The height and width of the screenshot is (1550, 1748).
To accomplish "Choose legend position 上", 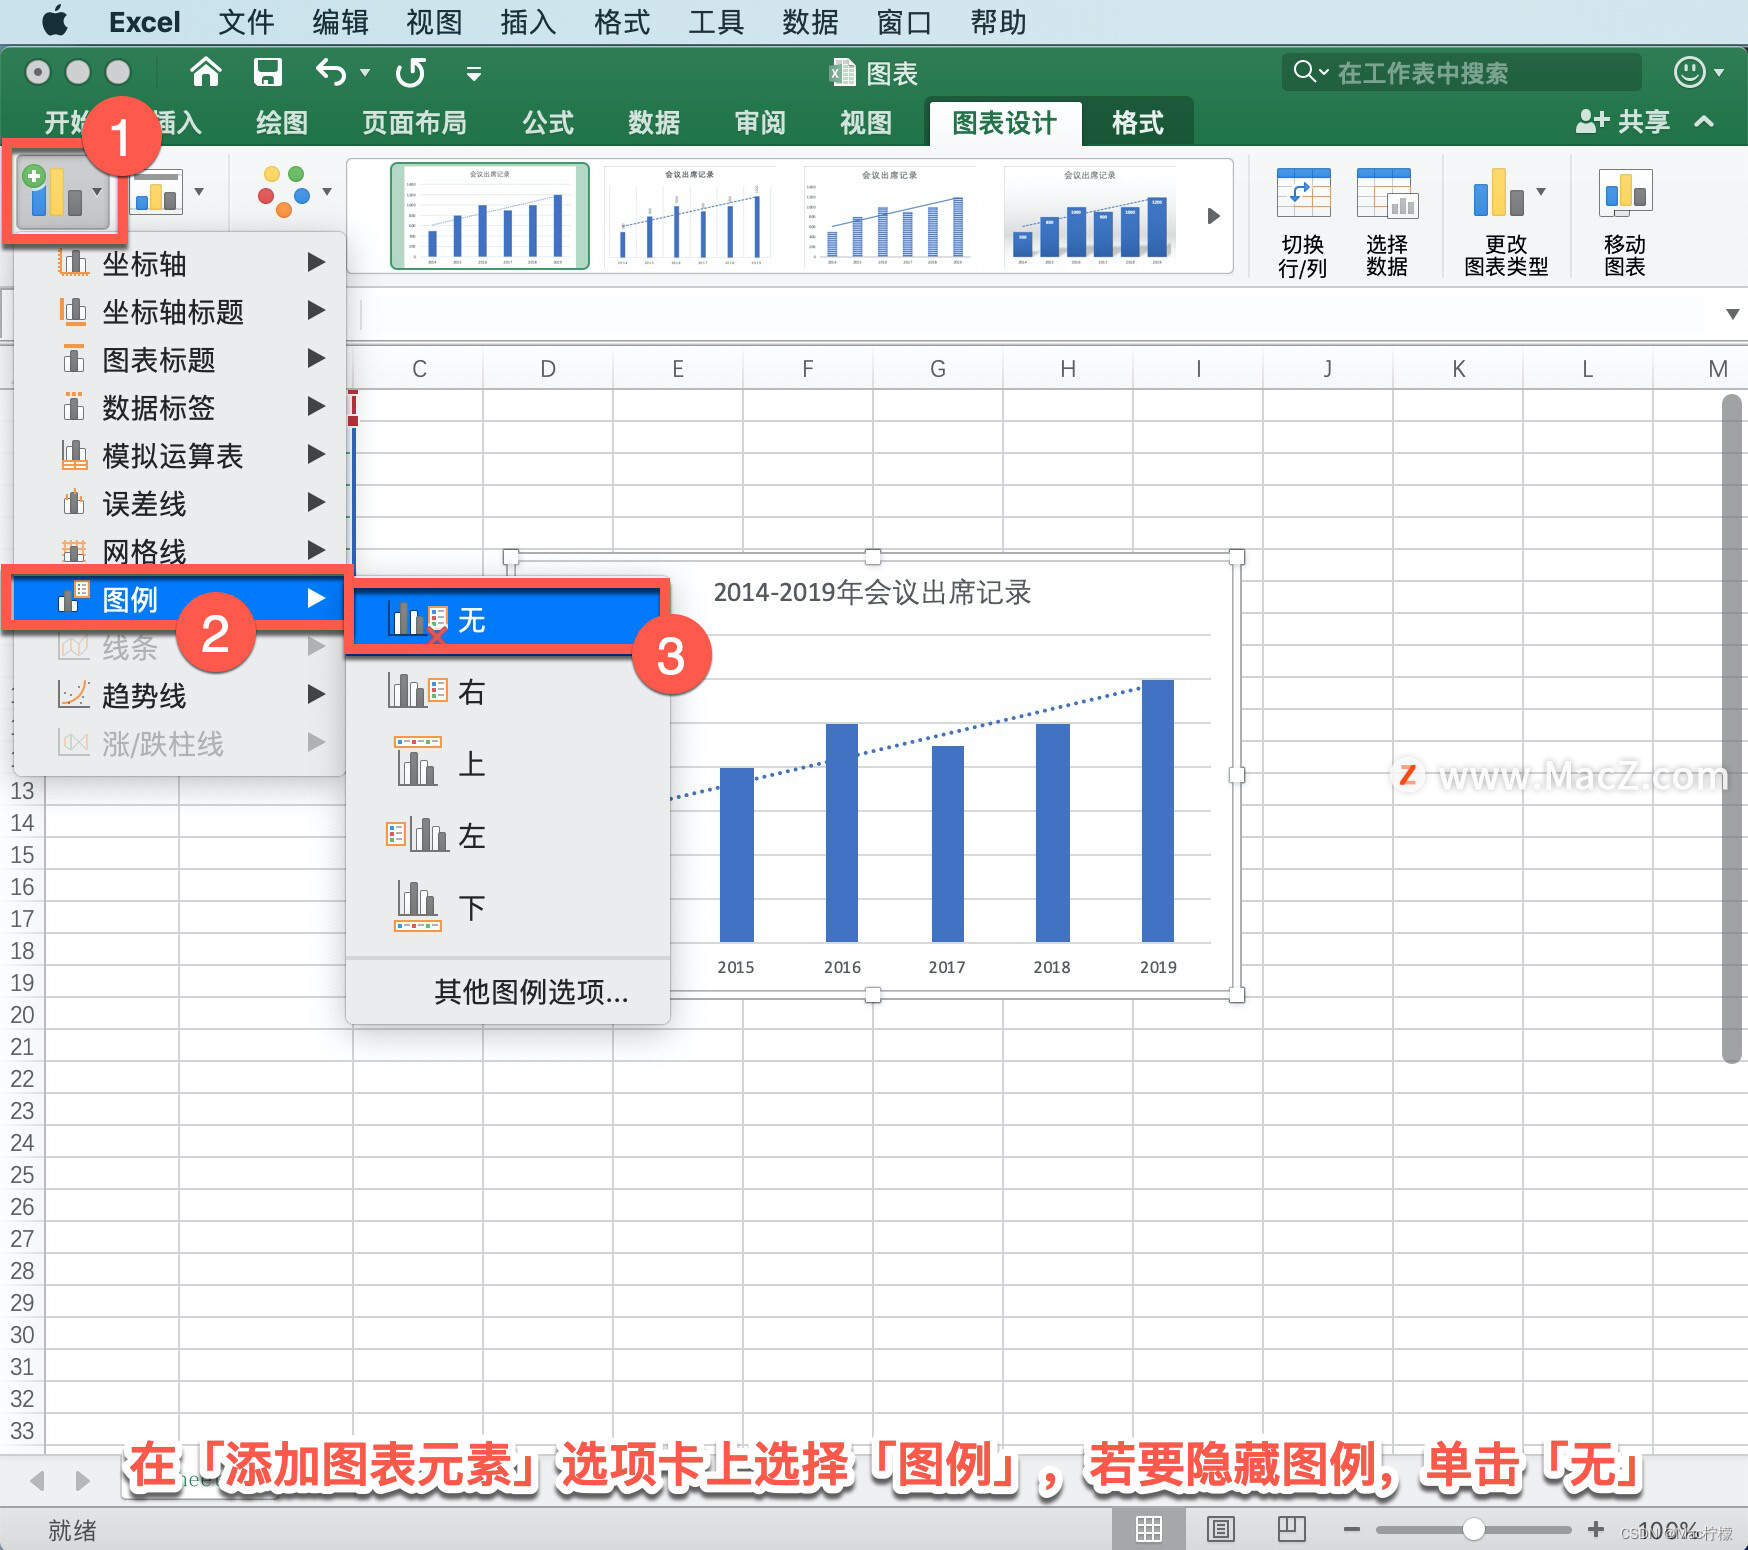I will click(507, 764).
